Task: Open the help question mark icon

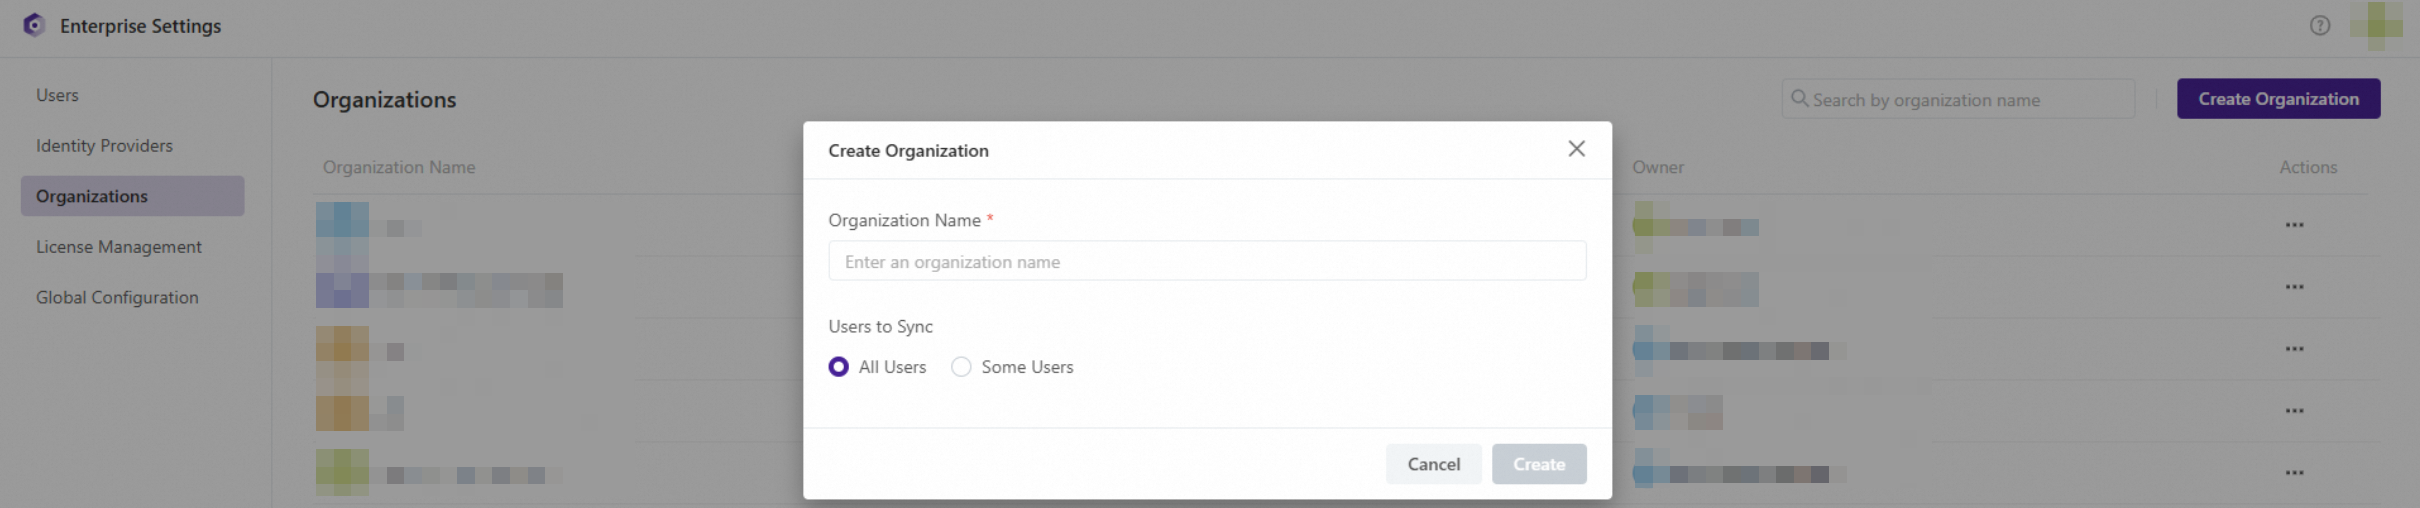Action: coord(2320,26)
